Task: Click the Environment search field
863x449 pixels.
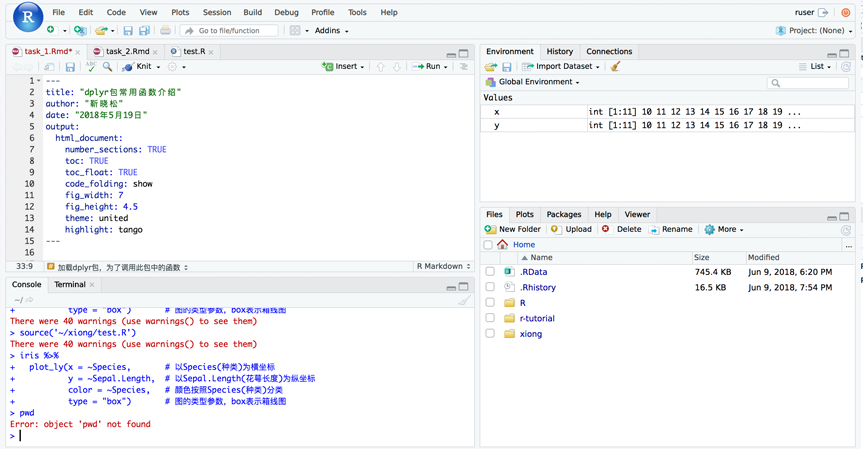Action: [807, 83]
